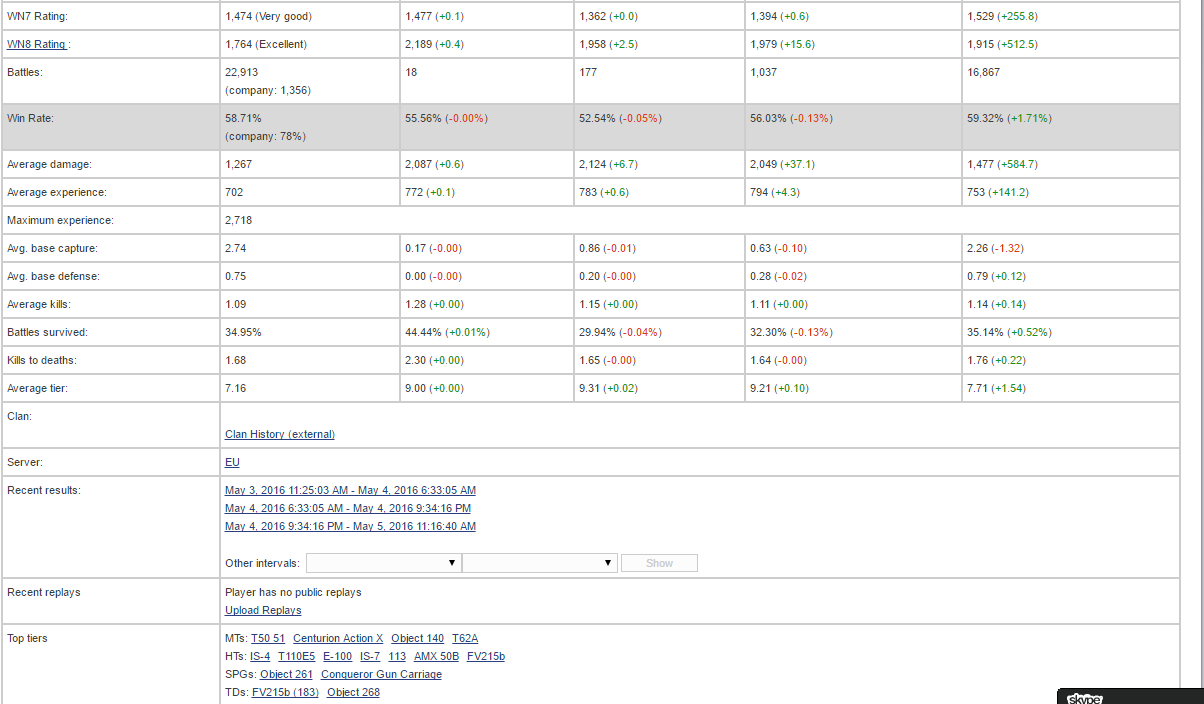Select the battles value 16,867
The width and height of the screenshot is (1204, 704).
pos(983,72)
